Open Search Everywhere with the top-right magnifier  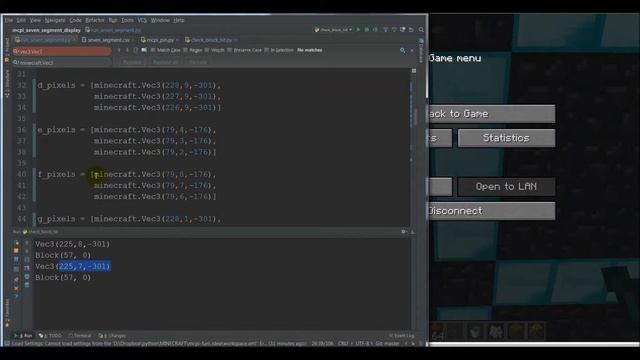tap(421, 30)
